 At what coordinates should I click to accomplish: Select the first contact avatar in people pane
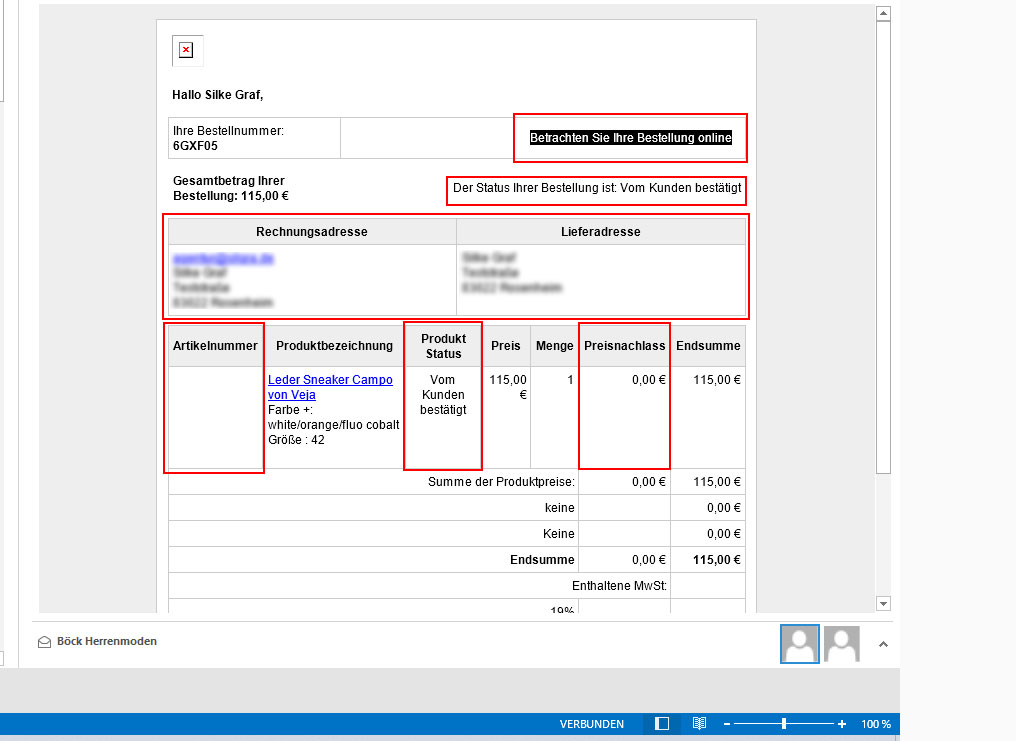[800, 644]
